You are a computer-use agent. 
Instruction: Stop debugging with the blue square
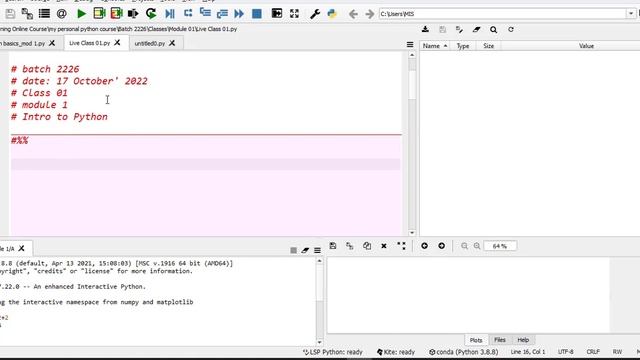click(x=257, y=14)
